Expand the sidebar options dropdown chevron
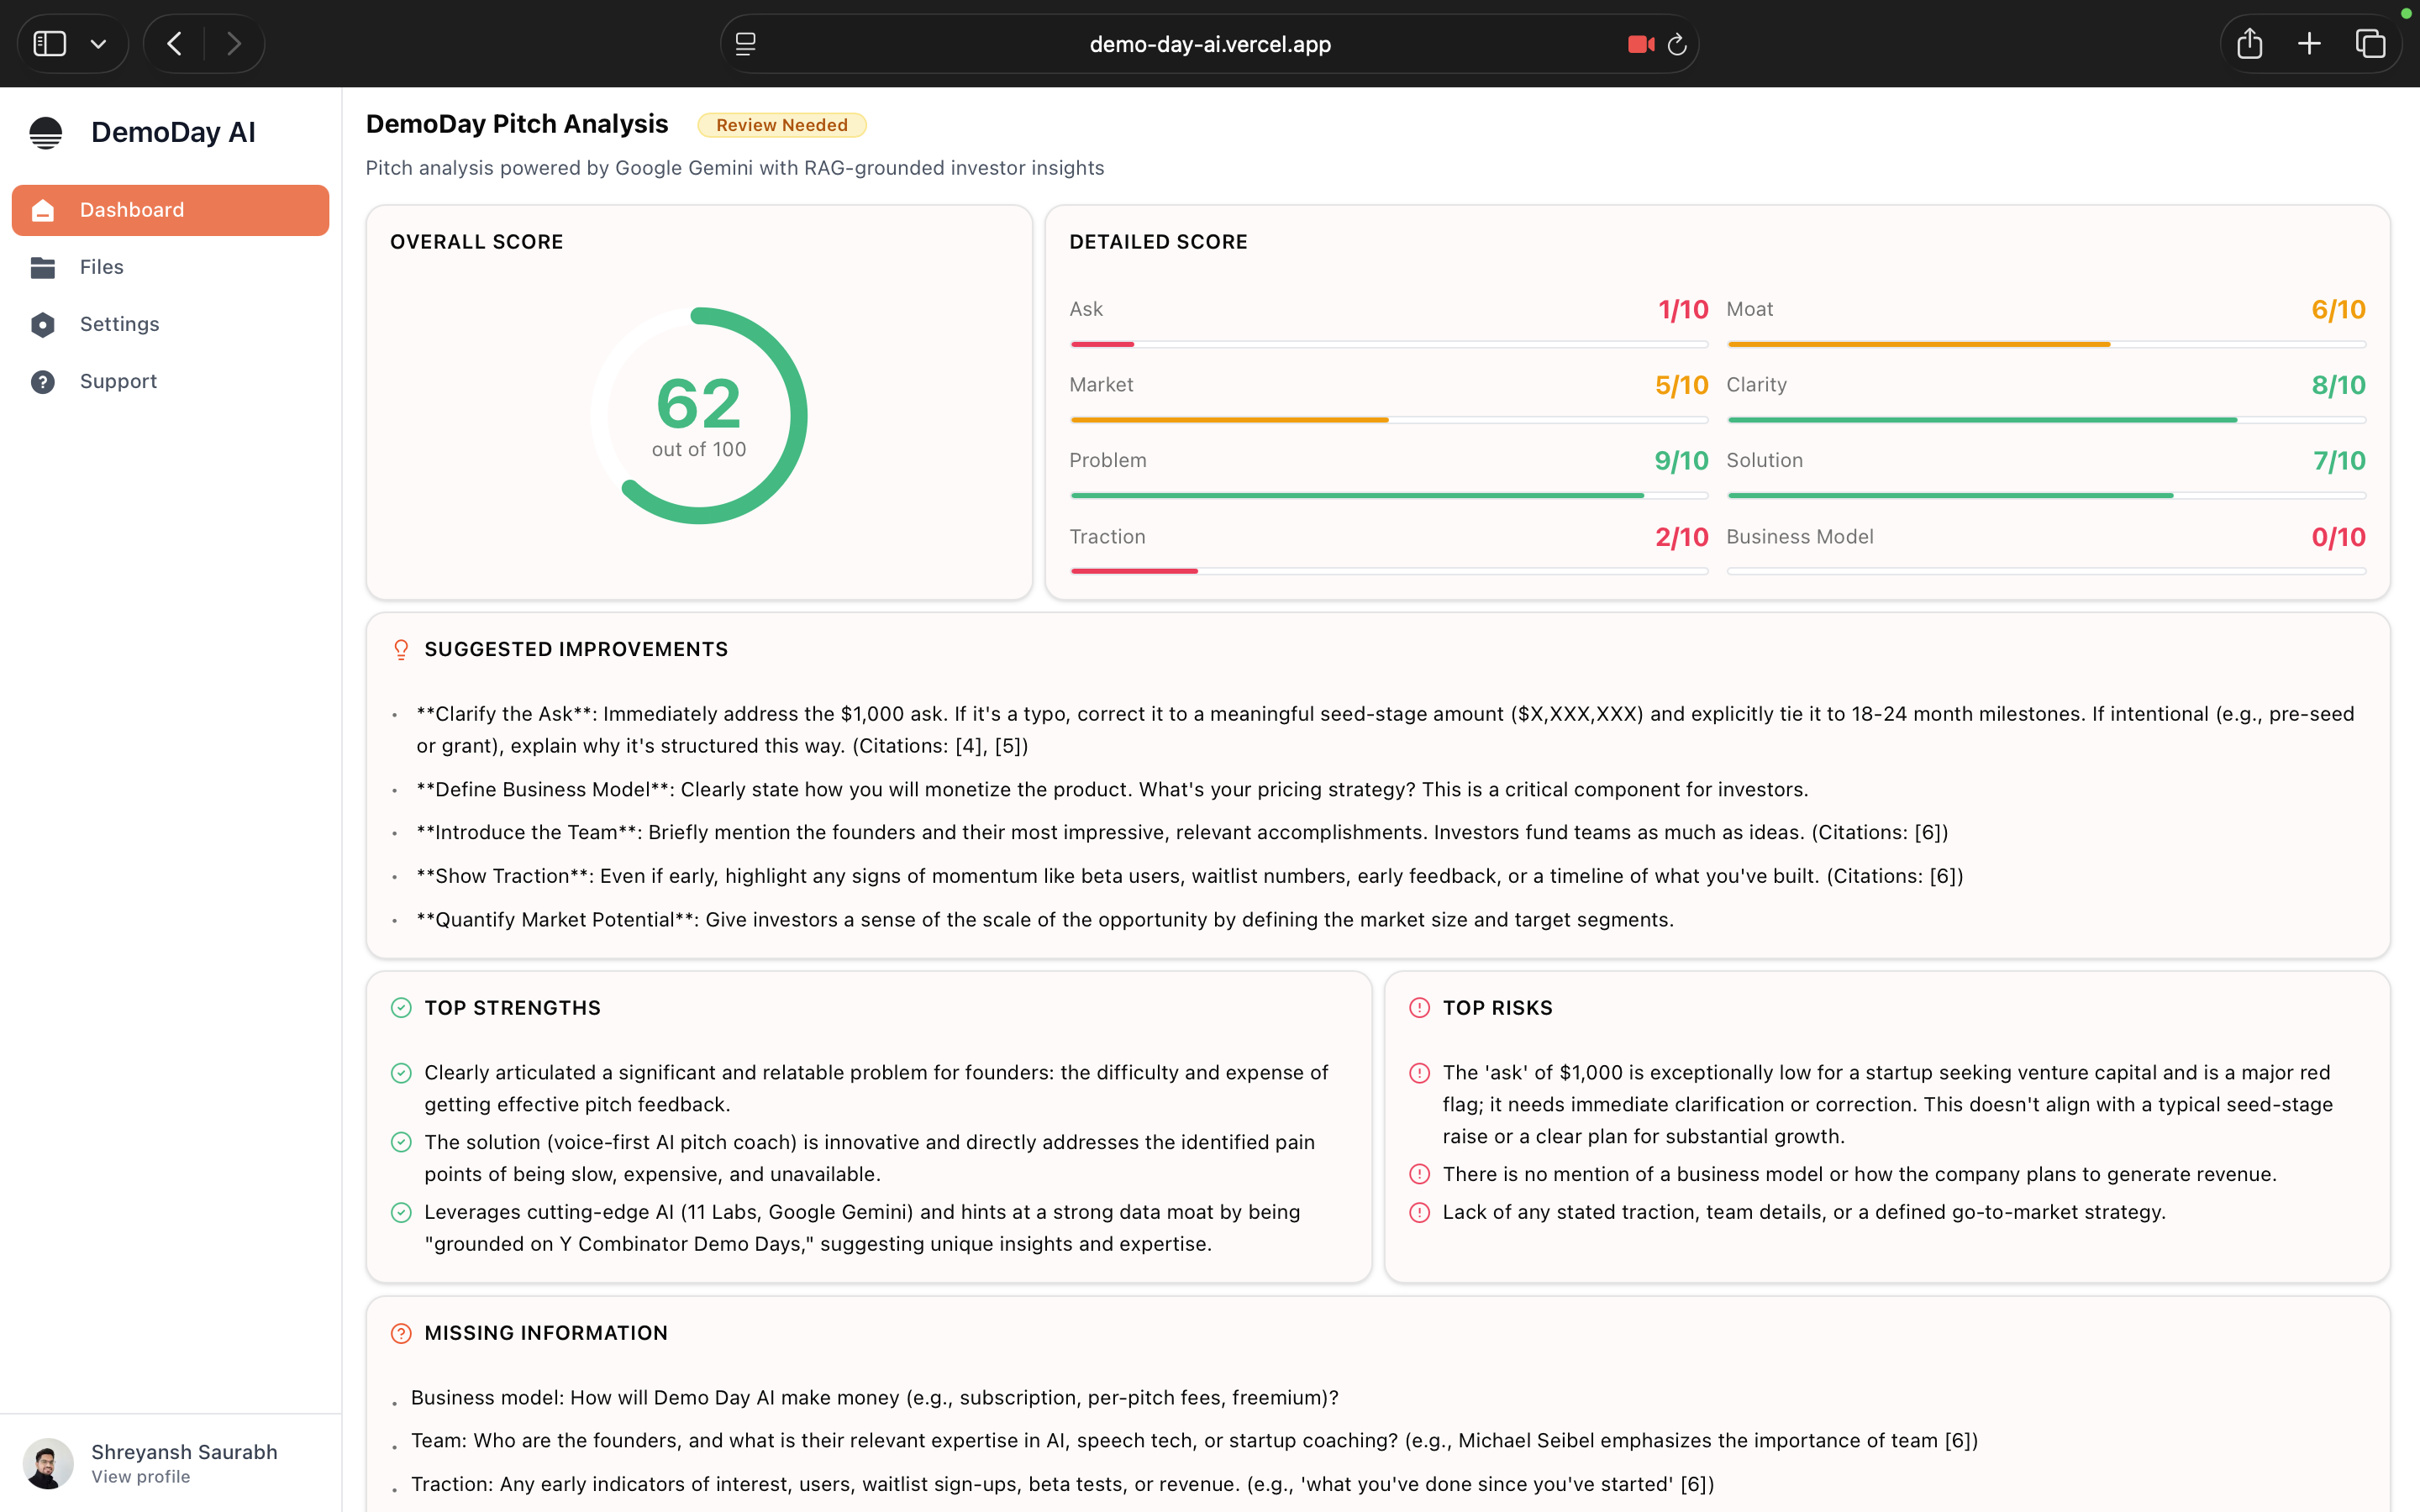Screen dimensions: 2420x1512 [98, 43]
